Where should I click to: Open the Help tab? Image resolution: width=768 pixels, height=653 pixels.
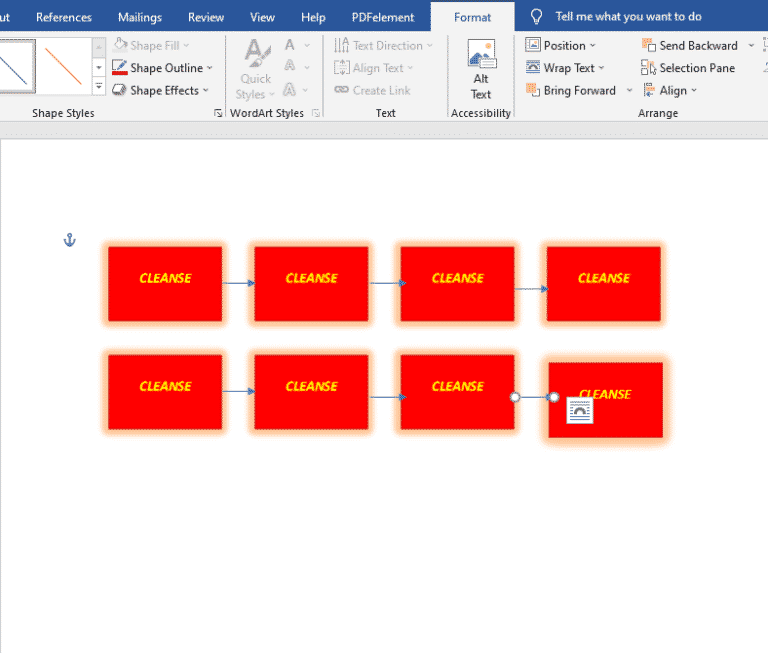pos(313,17)
